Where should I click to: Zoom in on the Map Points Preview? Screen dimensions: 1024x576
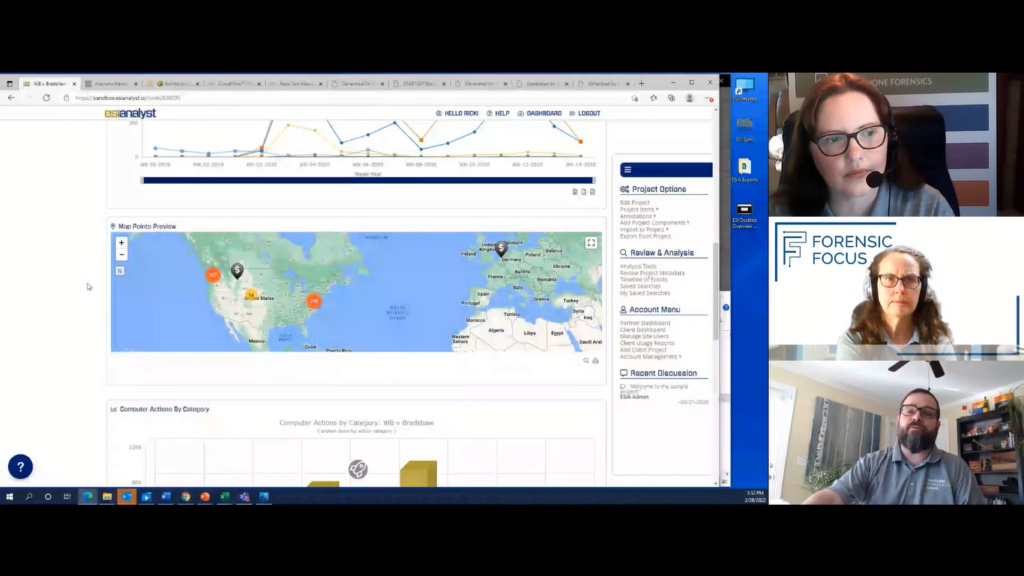[x=121, y=242]
